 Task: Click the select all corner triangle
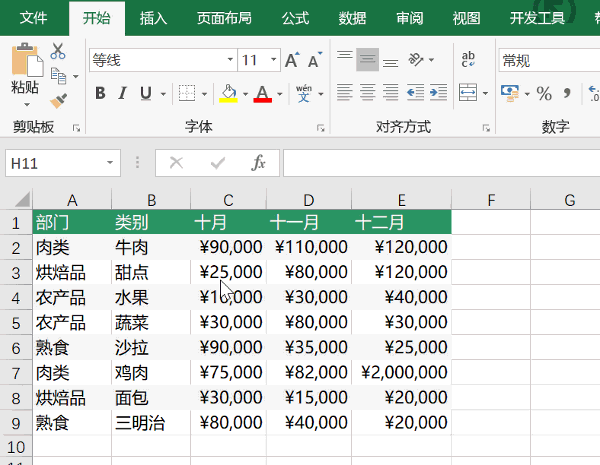pos(23,199)
